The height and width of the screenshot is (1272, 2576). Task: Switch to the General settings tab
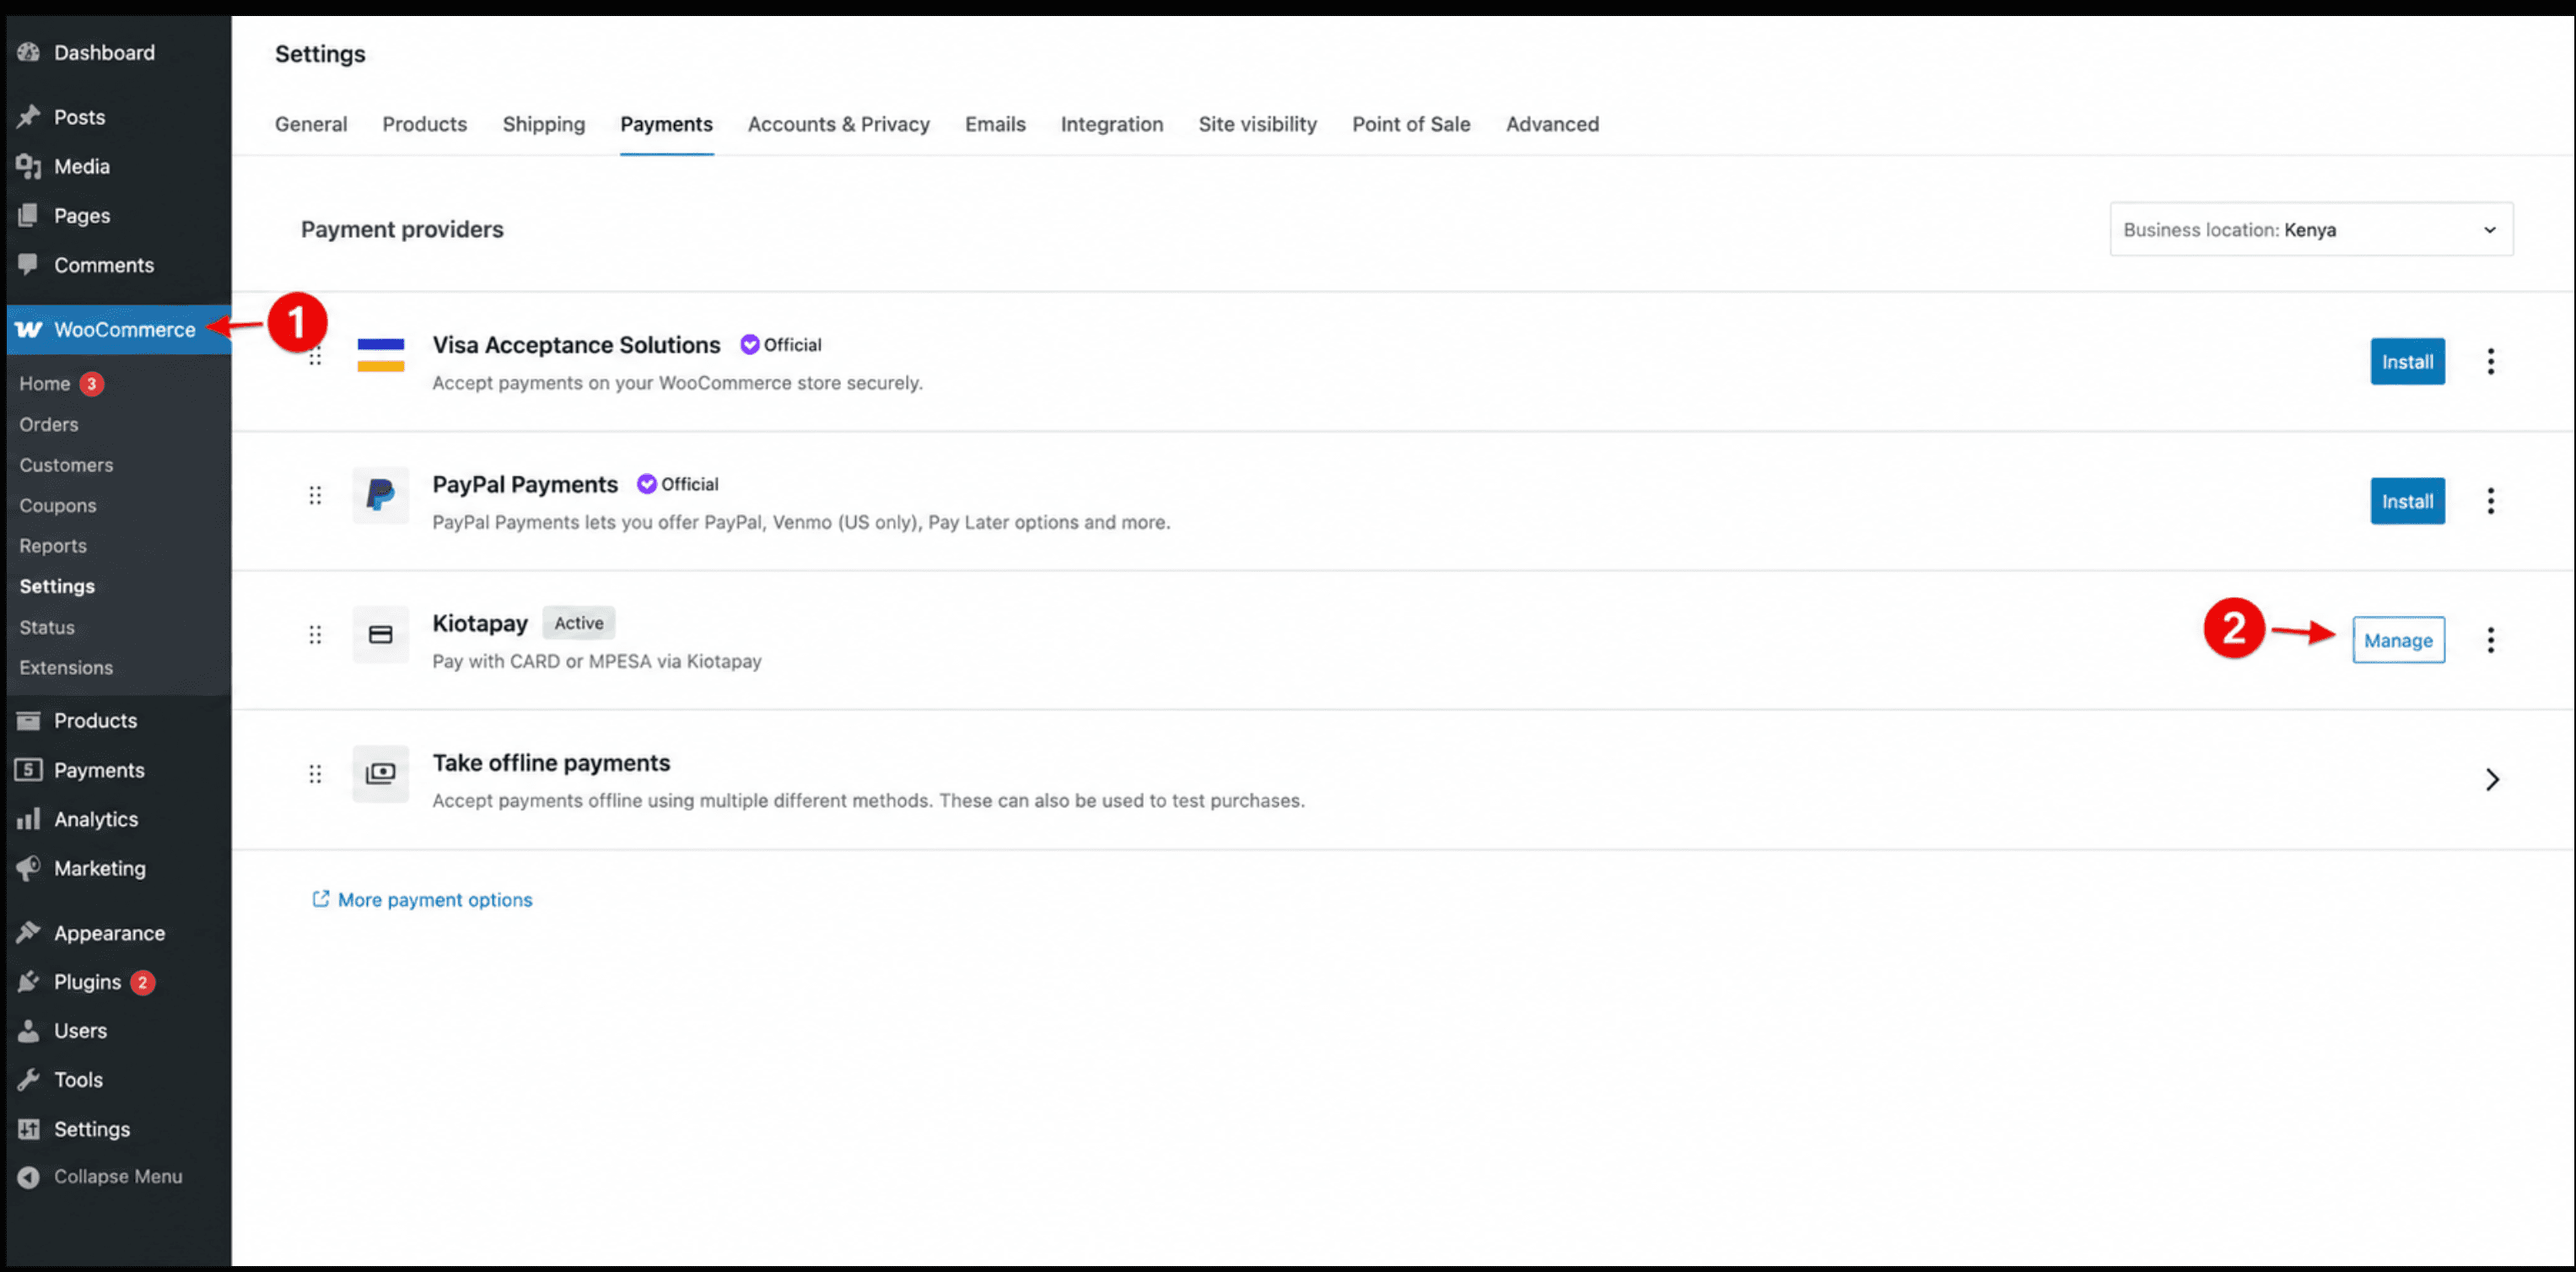(311, 124)
